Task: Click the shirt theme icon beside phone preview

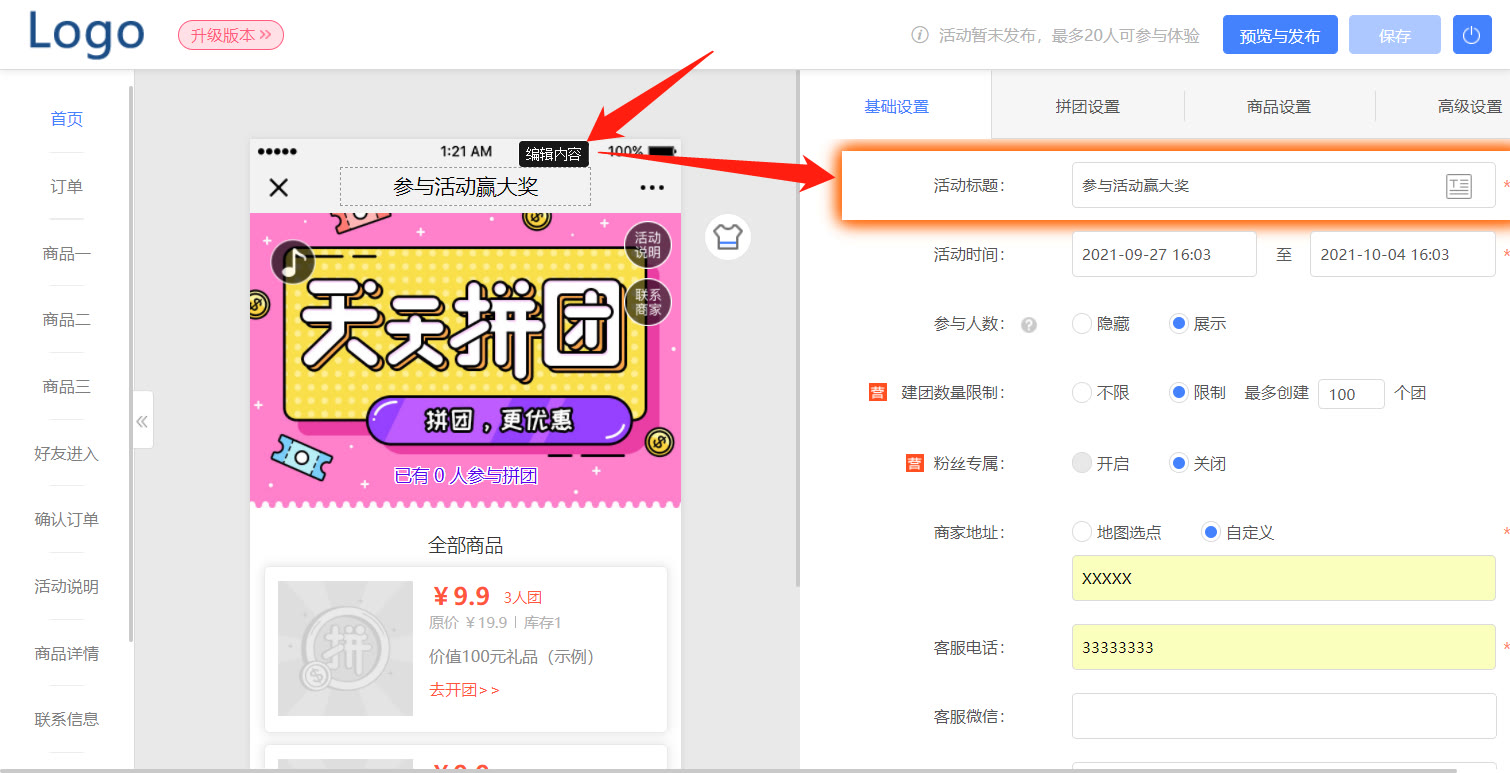Action: click(x=727, y=237)
